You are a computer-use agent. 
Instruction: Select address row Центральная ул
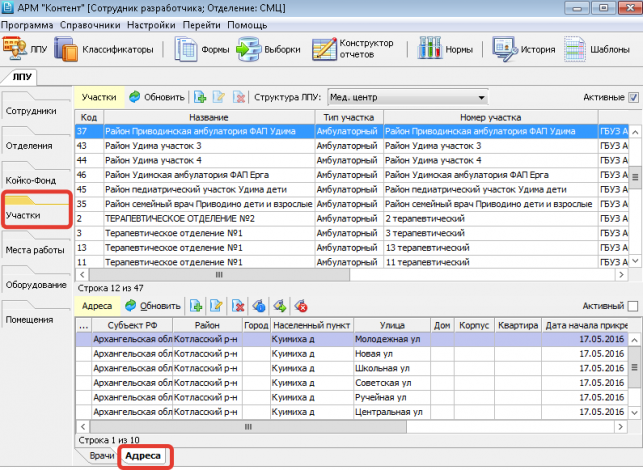pyautogui.click(x=351, y=412)
